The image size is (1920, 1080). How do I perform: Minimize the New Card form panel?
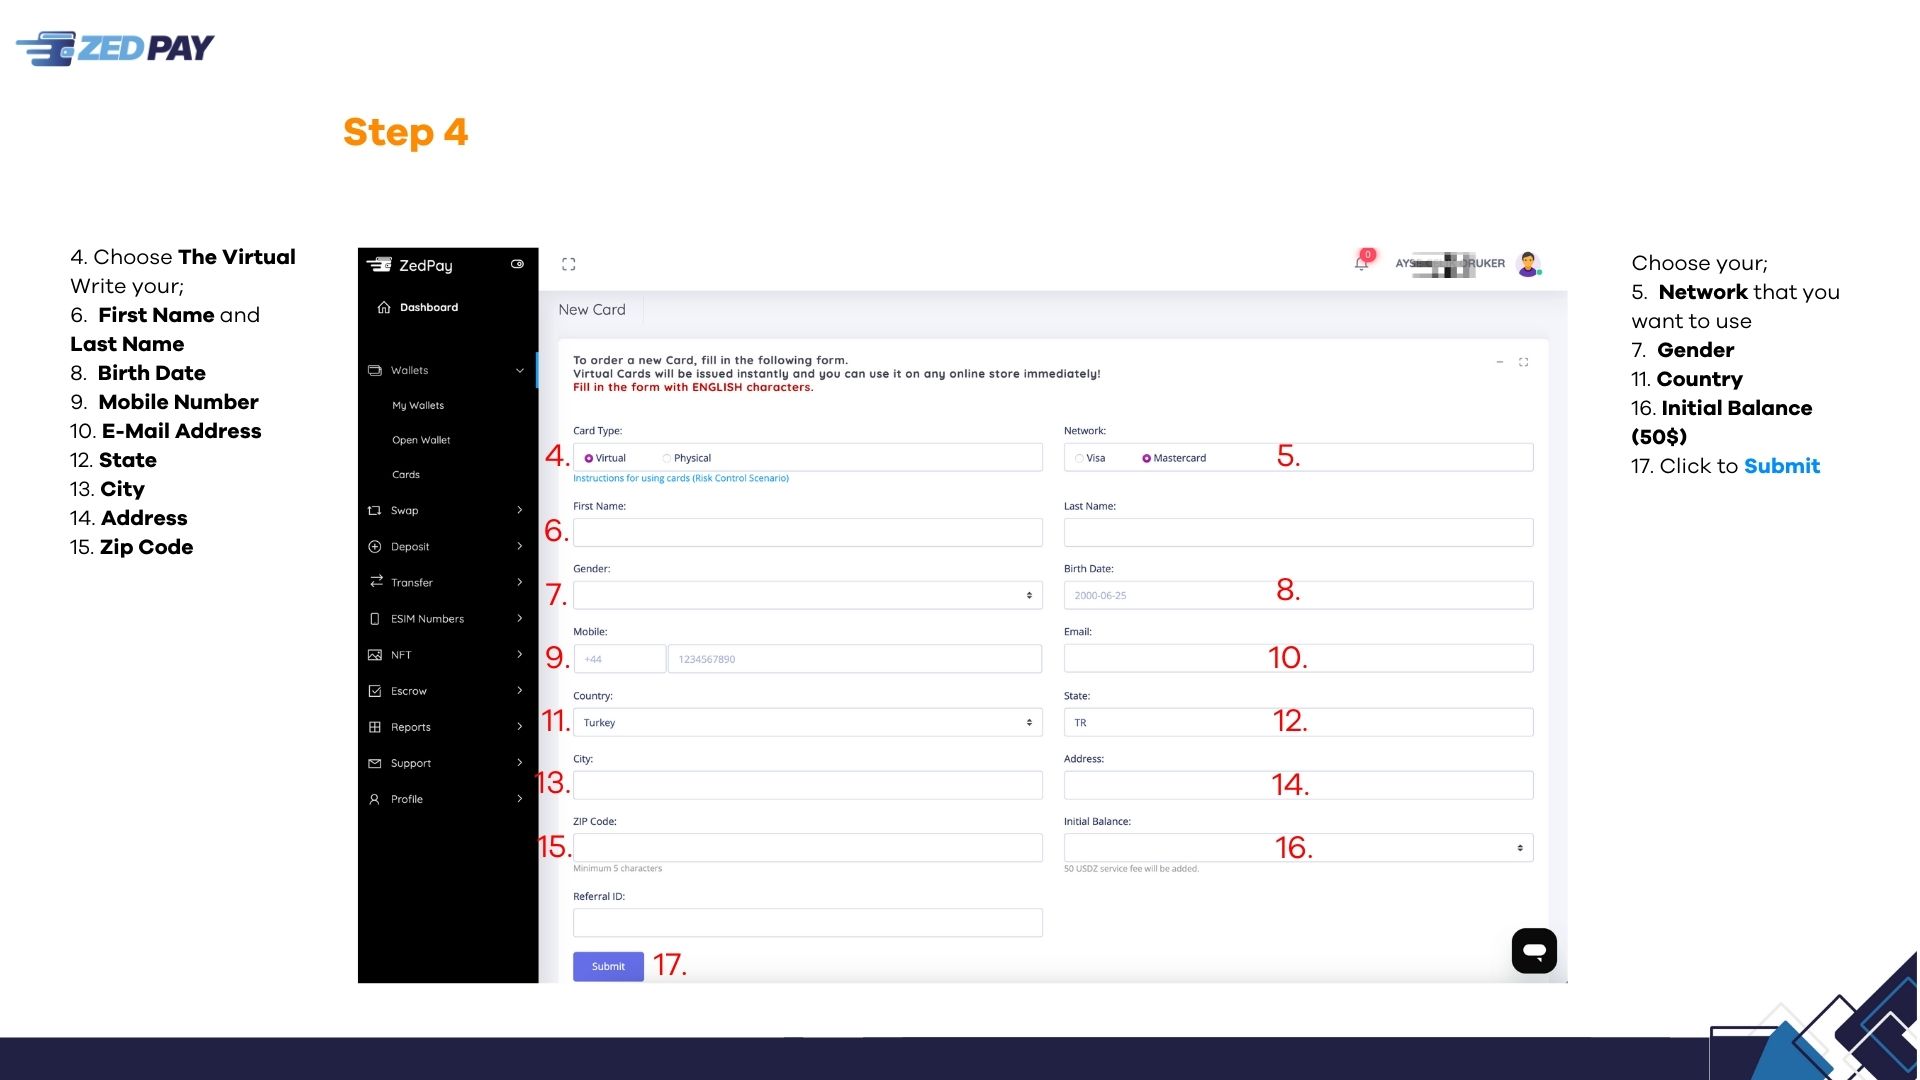(1500, 362)
